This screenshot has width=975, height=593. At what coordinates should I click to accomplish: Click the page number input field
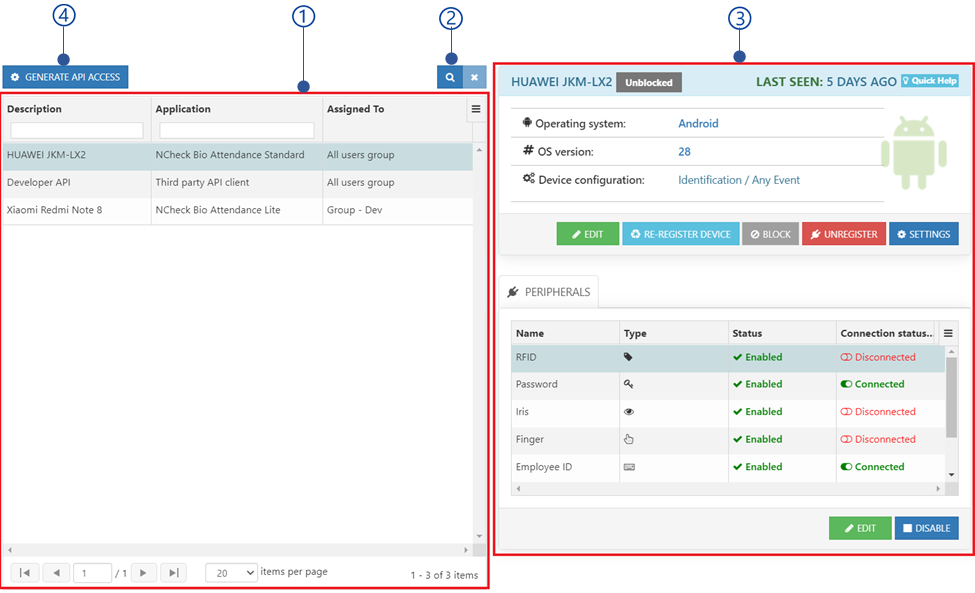coord(92,572)
